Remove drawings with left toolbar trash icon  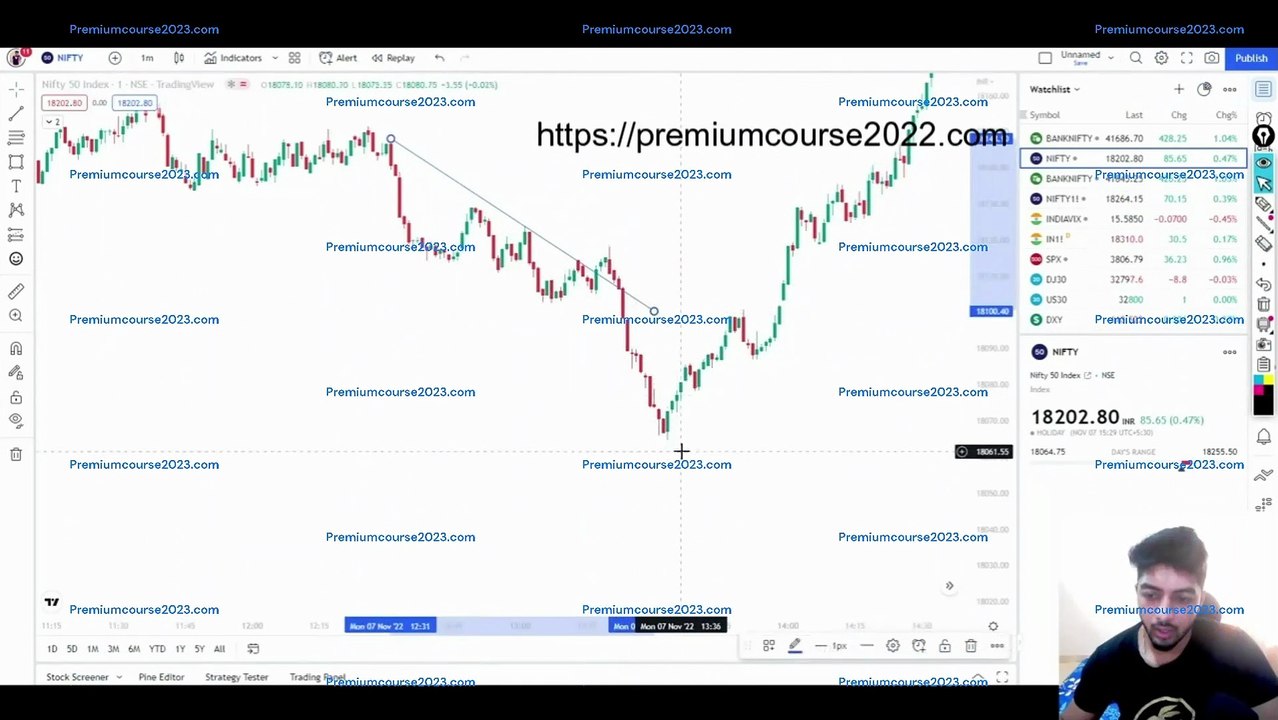click(x=16, y=454)
